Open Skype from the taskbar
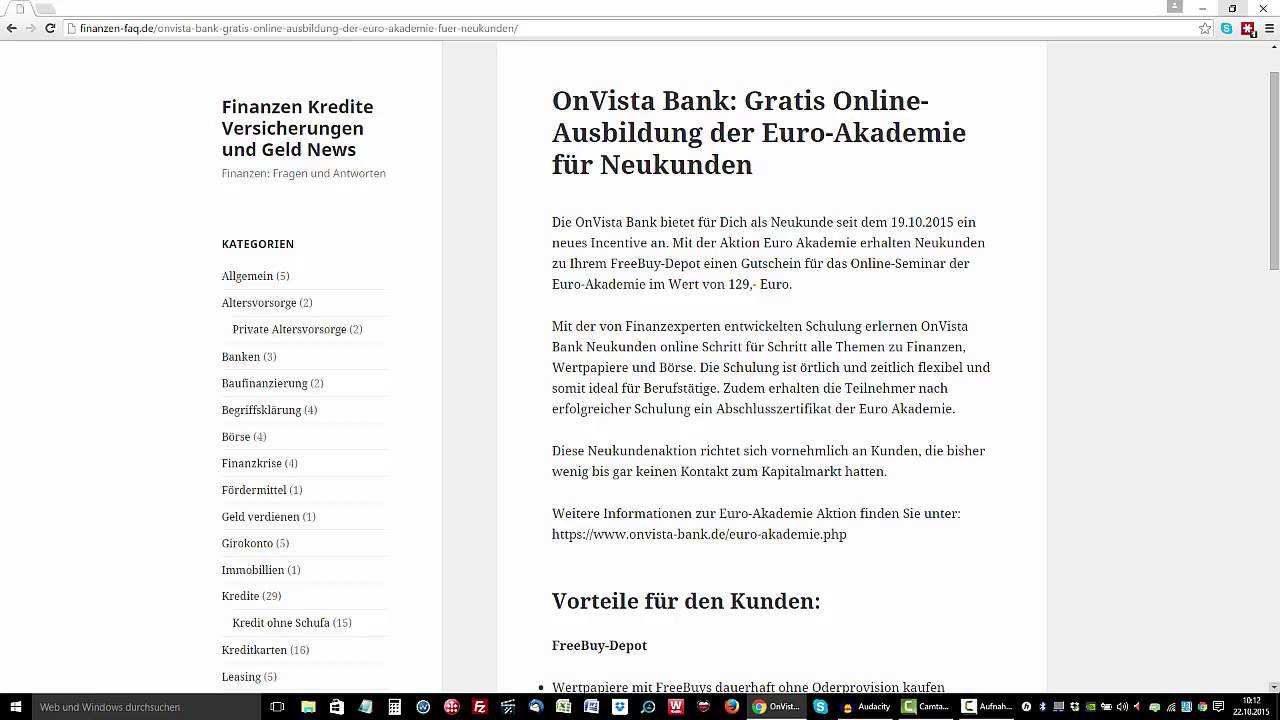The height and width of the screenshot is (720, 1280). click(821, 706)
